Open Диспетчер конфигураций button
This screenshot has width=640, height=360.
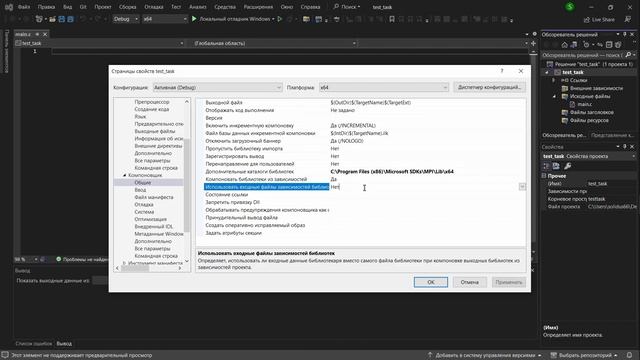pyautogui.click(x=489, y=87)
